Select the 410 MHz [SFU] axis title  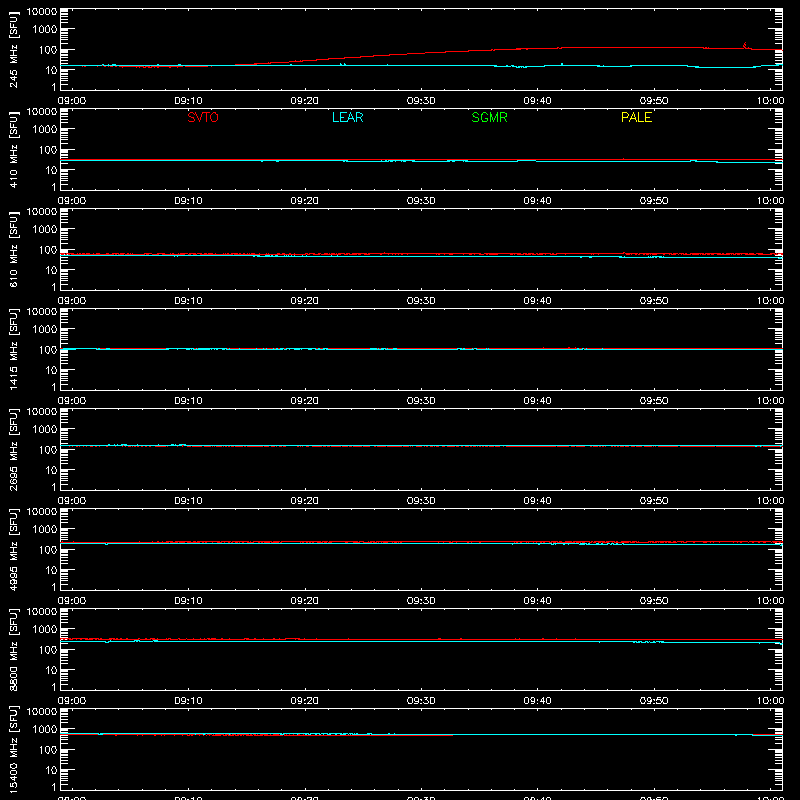tap(13, 149)
